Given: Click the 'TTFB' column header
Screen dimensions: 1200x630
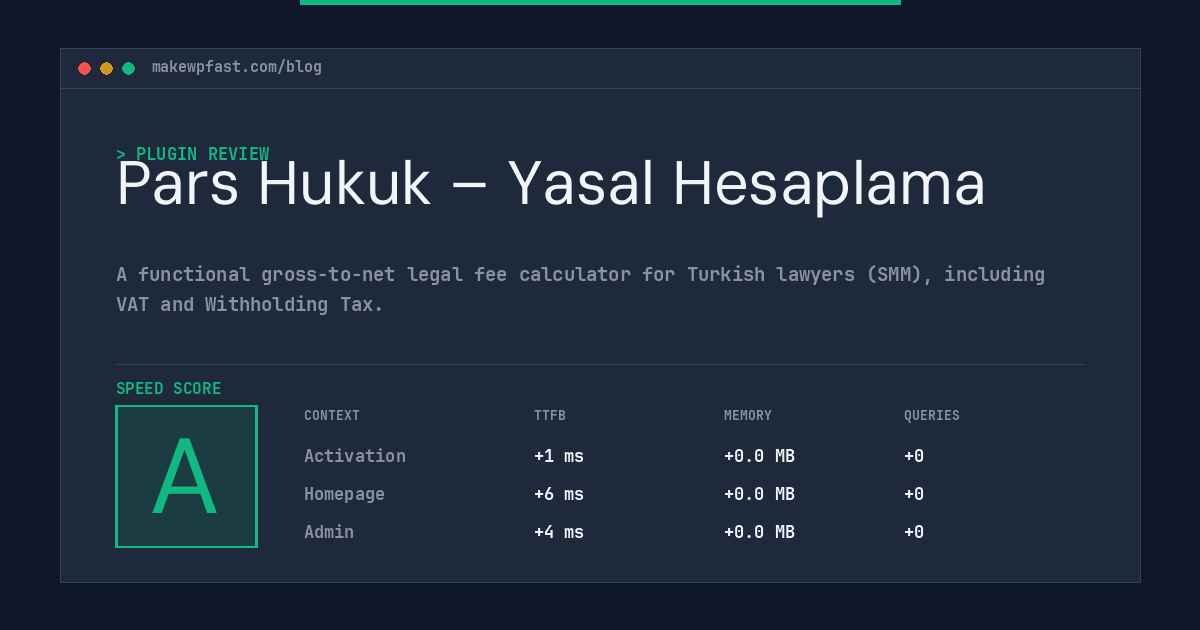Looking at the screenshot, I should point(550,416).
